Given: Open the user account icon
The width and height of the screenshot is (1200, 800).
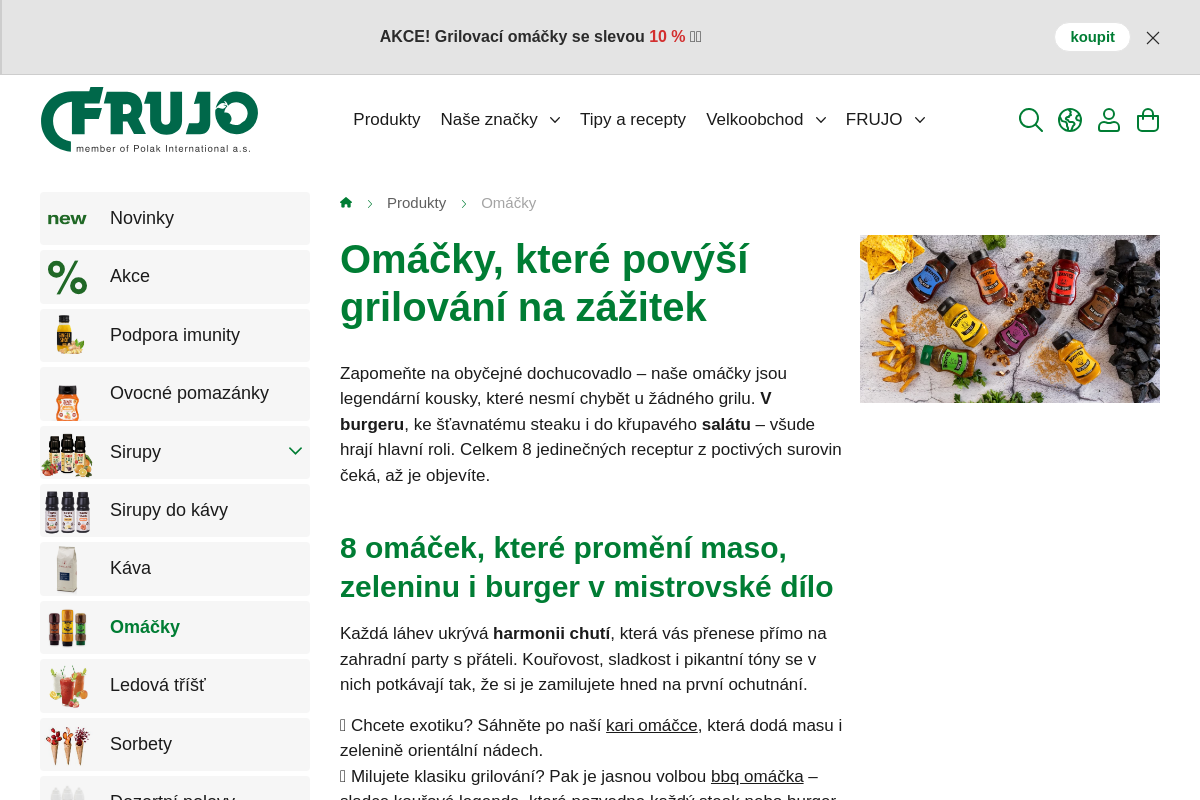Looking at the screenshot, I should (x=1109, y=120).
